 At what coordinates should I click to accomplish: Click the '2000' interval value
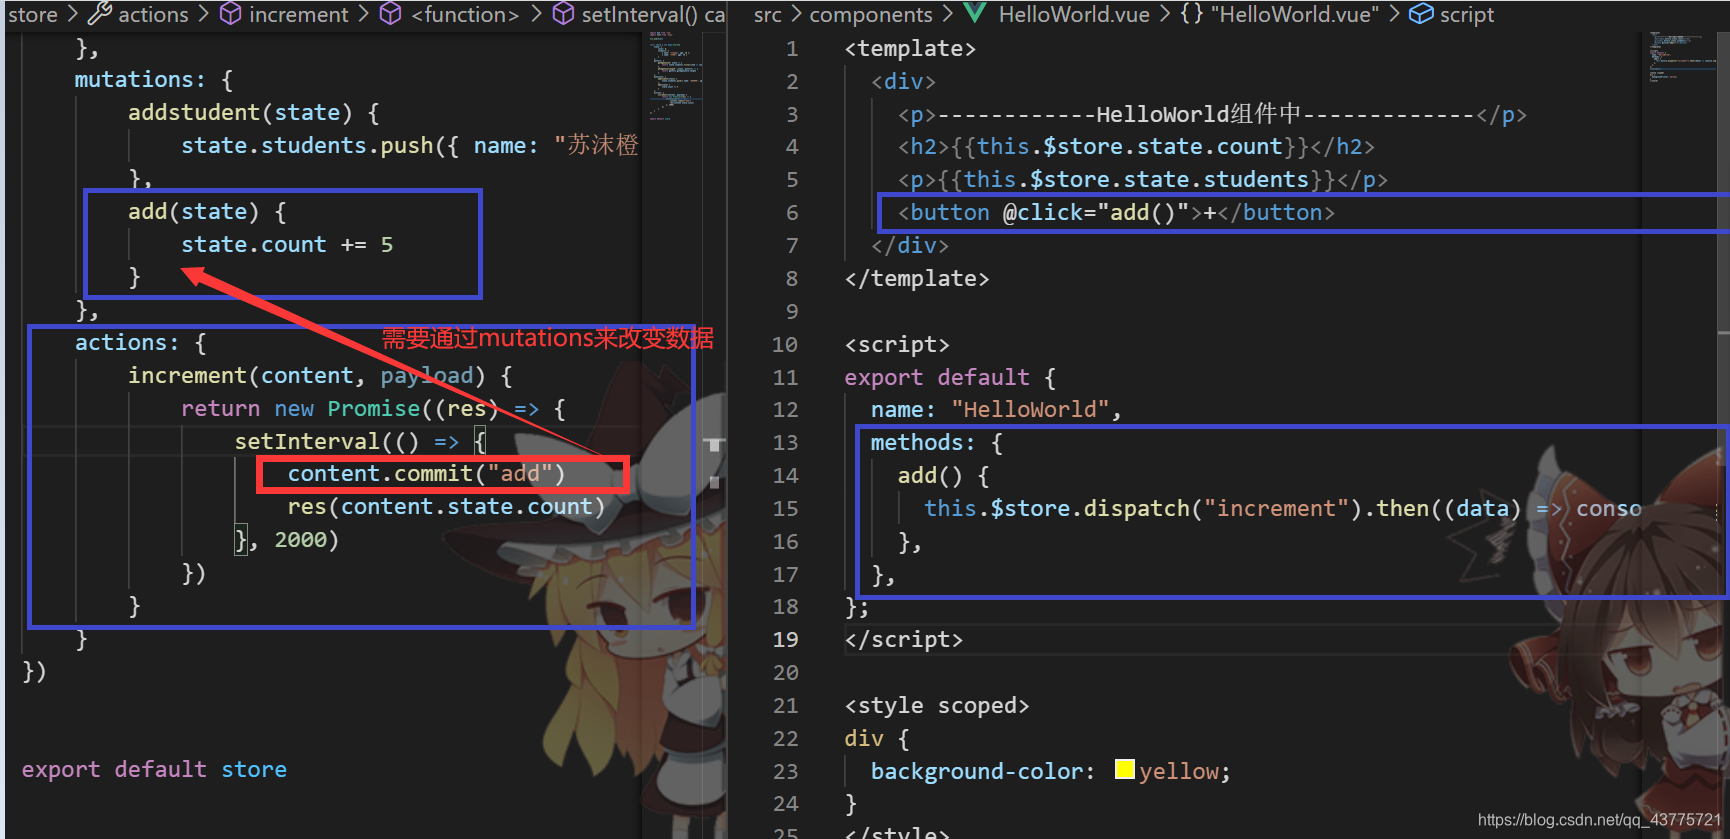pyautogui.click(x=301, y=539)
